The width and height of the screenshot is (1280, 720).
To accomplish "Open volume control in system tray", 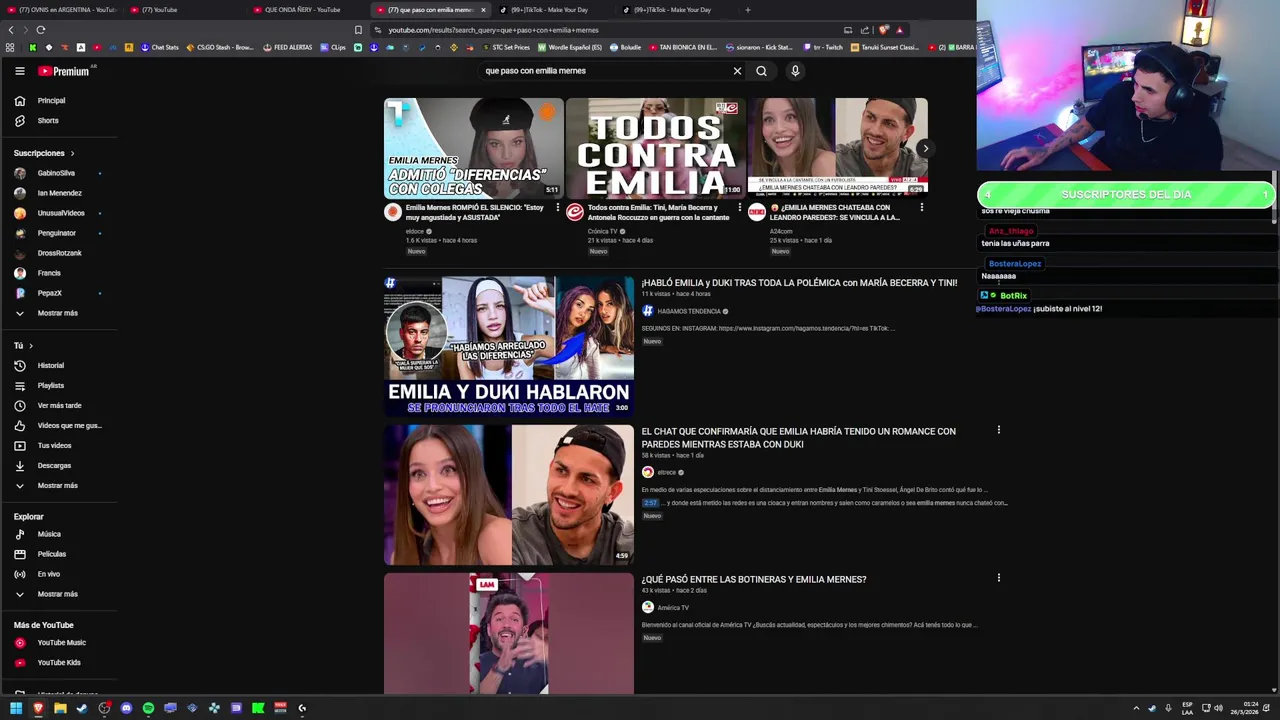I will (x=1218, y=708).
